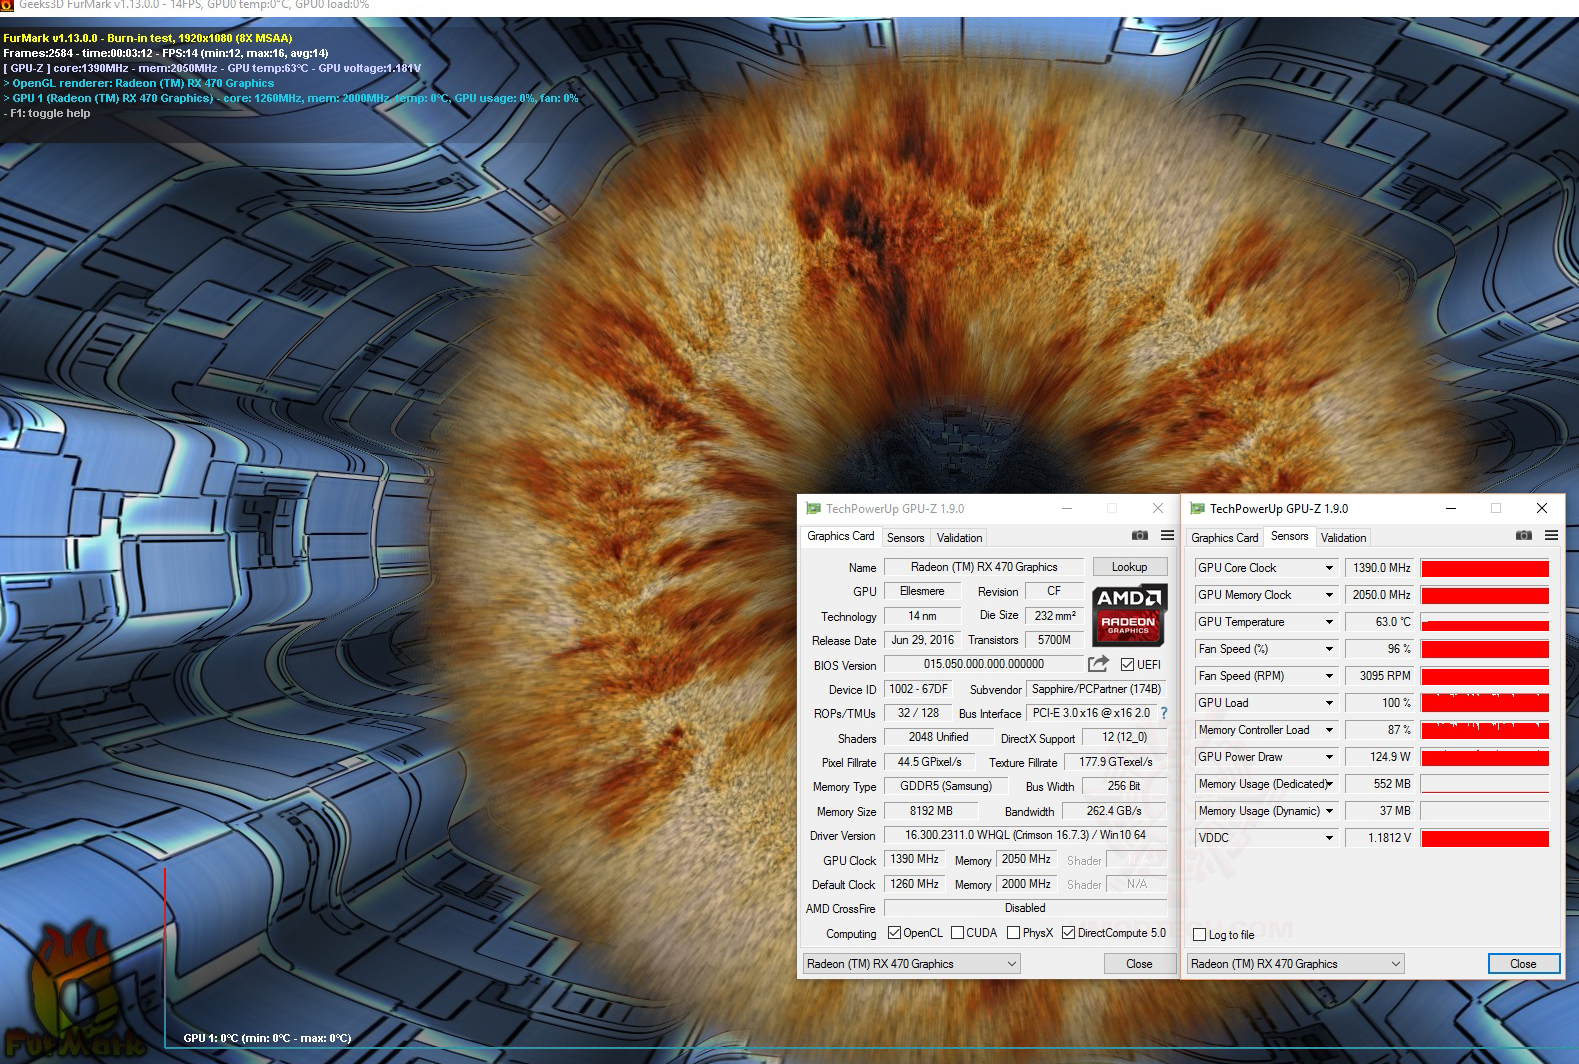
Task: Switch to Validation tab in left window
Action: click(x=959, y=538)
